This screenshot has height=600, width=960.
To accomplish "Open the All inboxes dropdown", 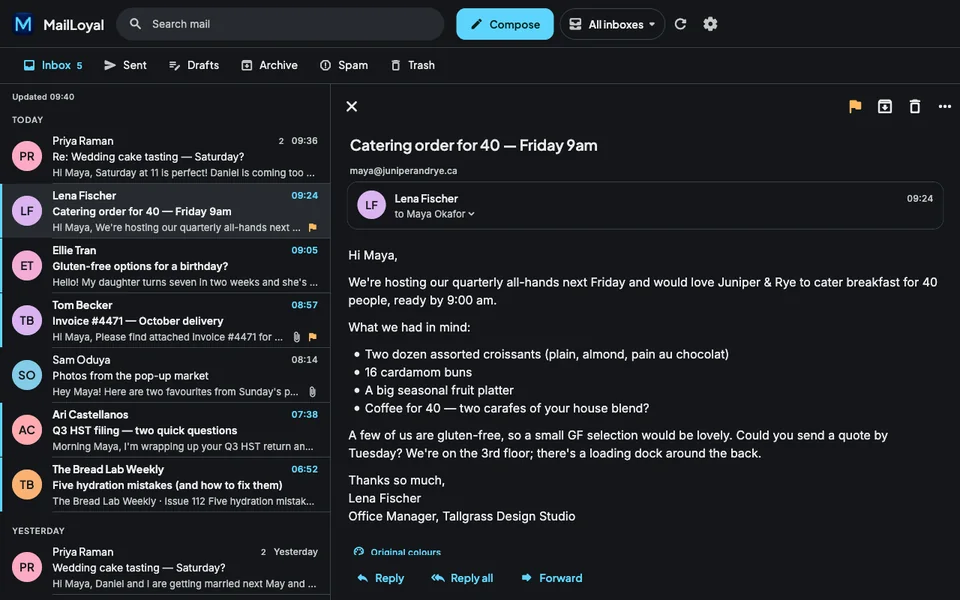I will tap(612, 24).
